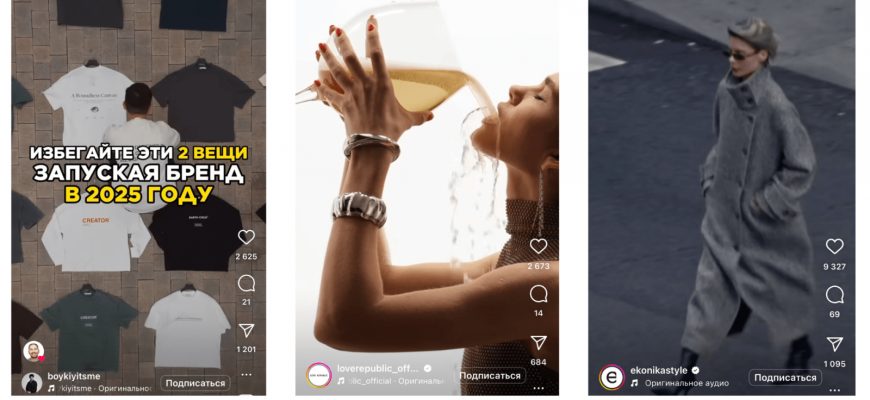Click Подписаться on the loverepublic reel

tap(489, 376)
